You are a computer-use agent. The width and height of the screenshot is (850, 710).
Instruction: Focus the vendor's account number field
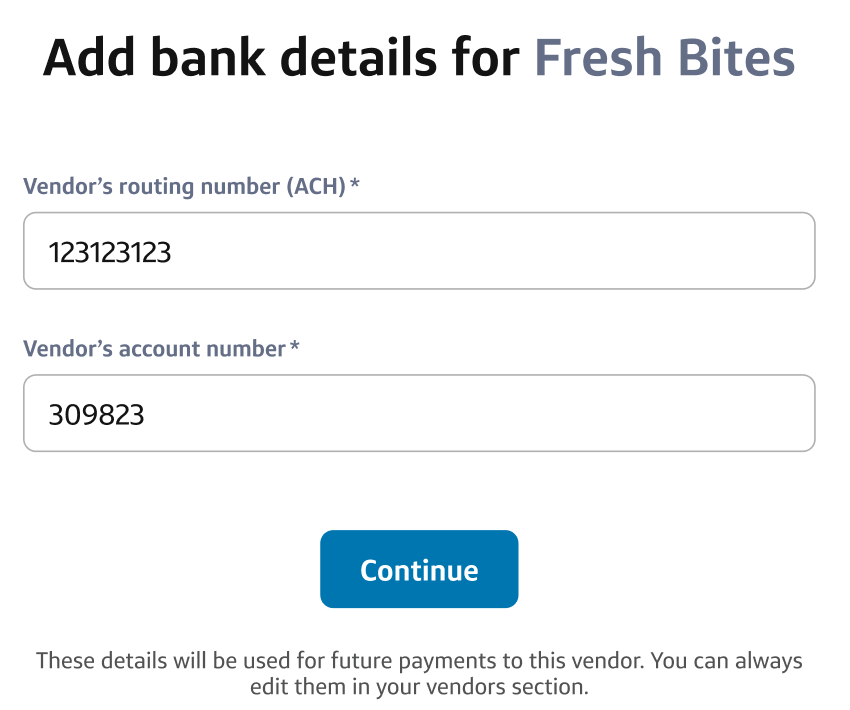(x=419, y=413)
